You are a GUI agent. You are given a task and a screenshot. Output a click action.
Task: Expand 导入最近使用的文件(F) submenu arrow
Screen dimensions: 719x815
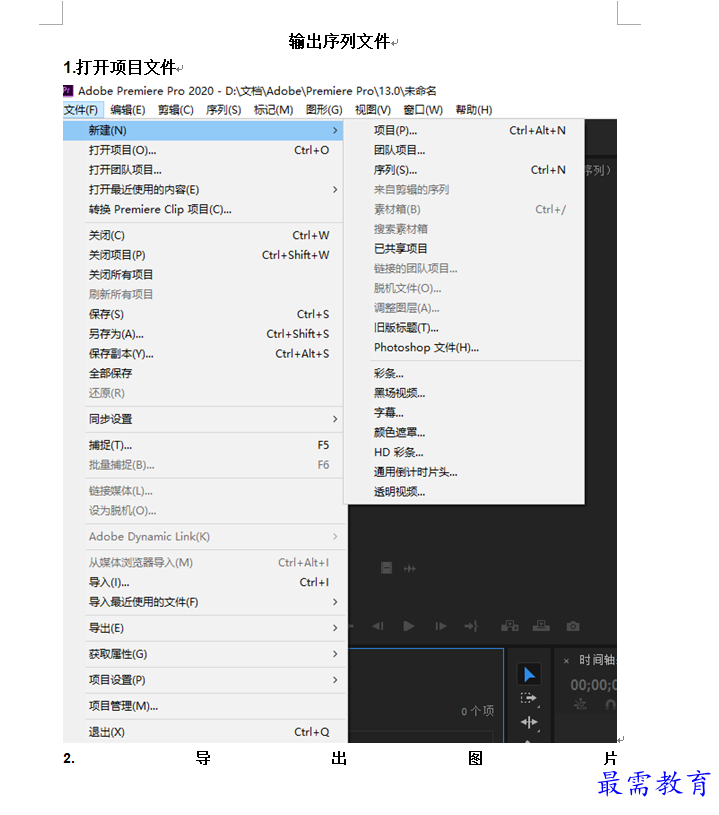click(335, 602)
